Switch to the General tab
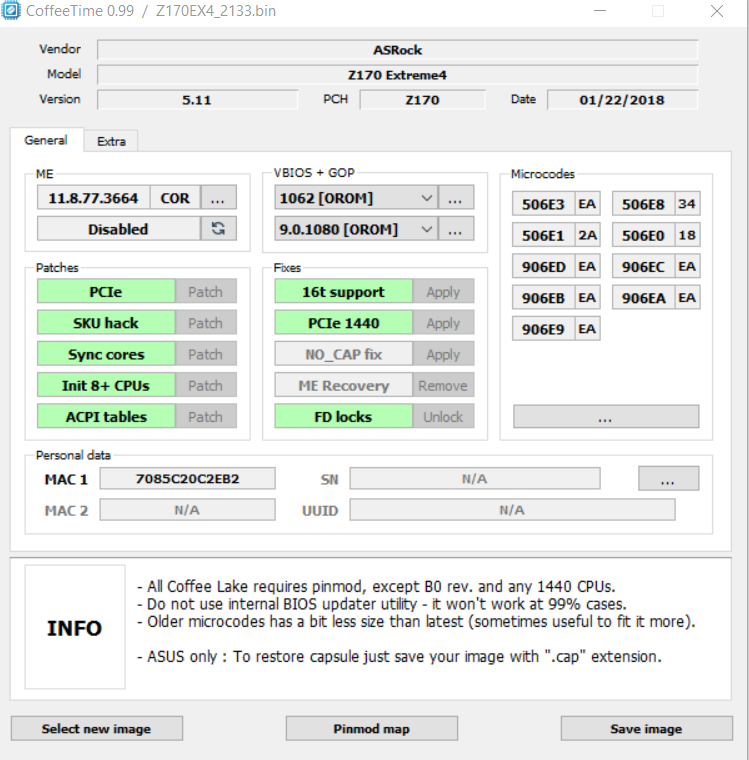Image resolution: width=749 pixels, height=760 pixels. click(x=46, y=140)
